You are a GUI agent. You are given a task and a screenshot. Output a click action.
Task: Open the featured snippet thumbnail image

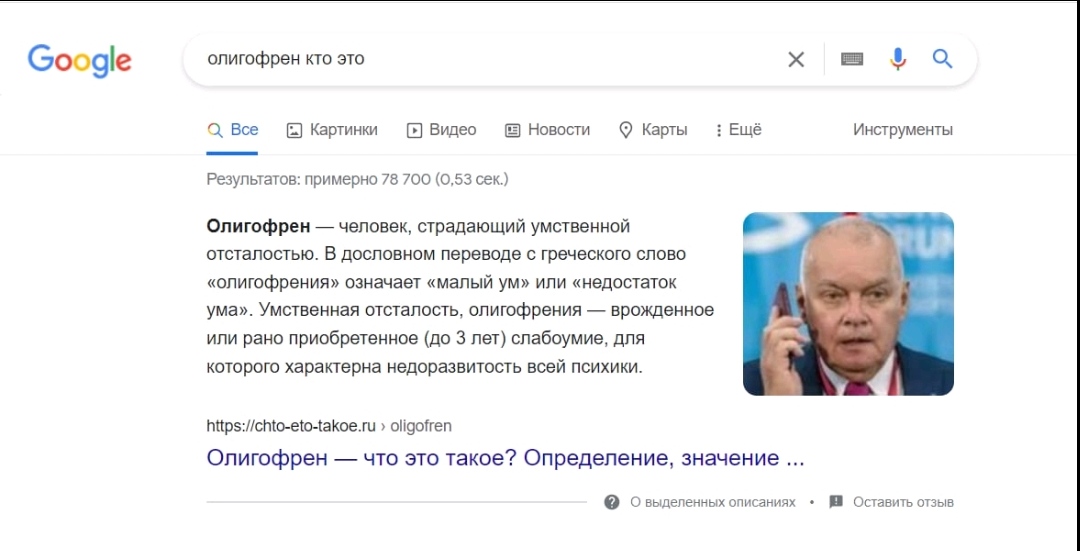[848, 304]
